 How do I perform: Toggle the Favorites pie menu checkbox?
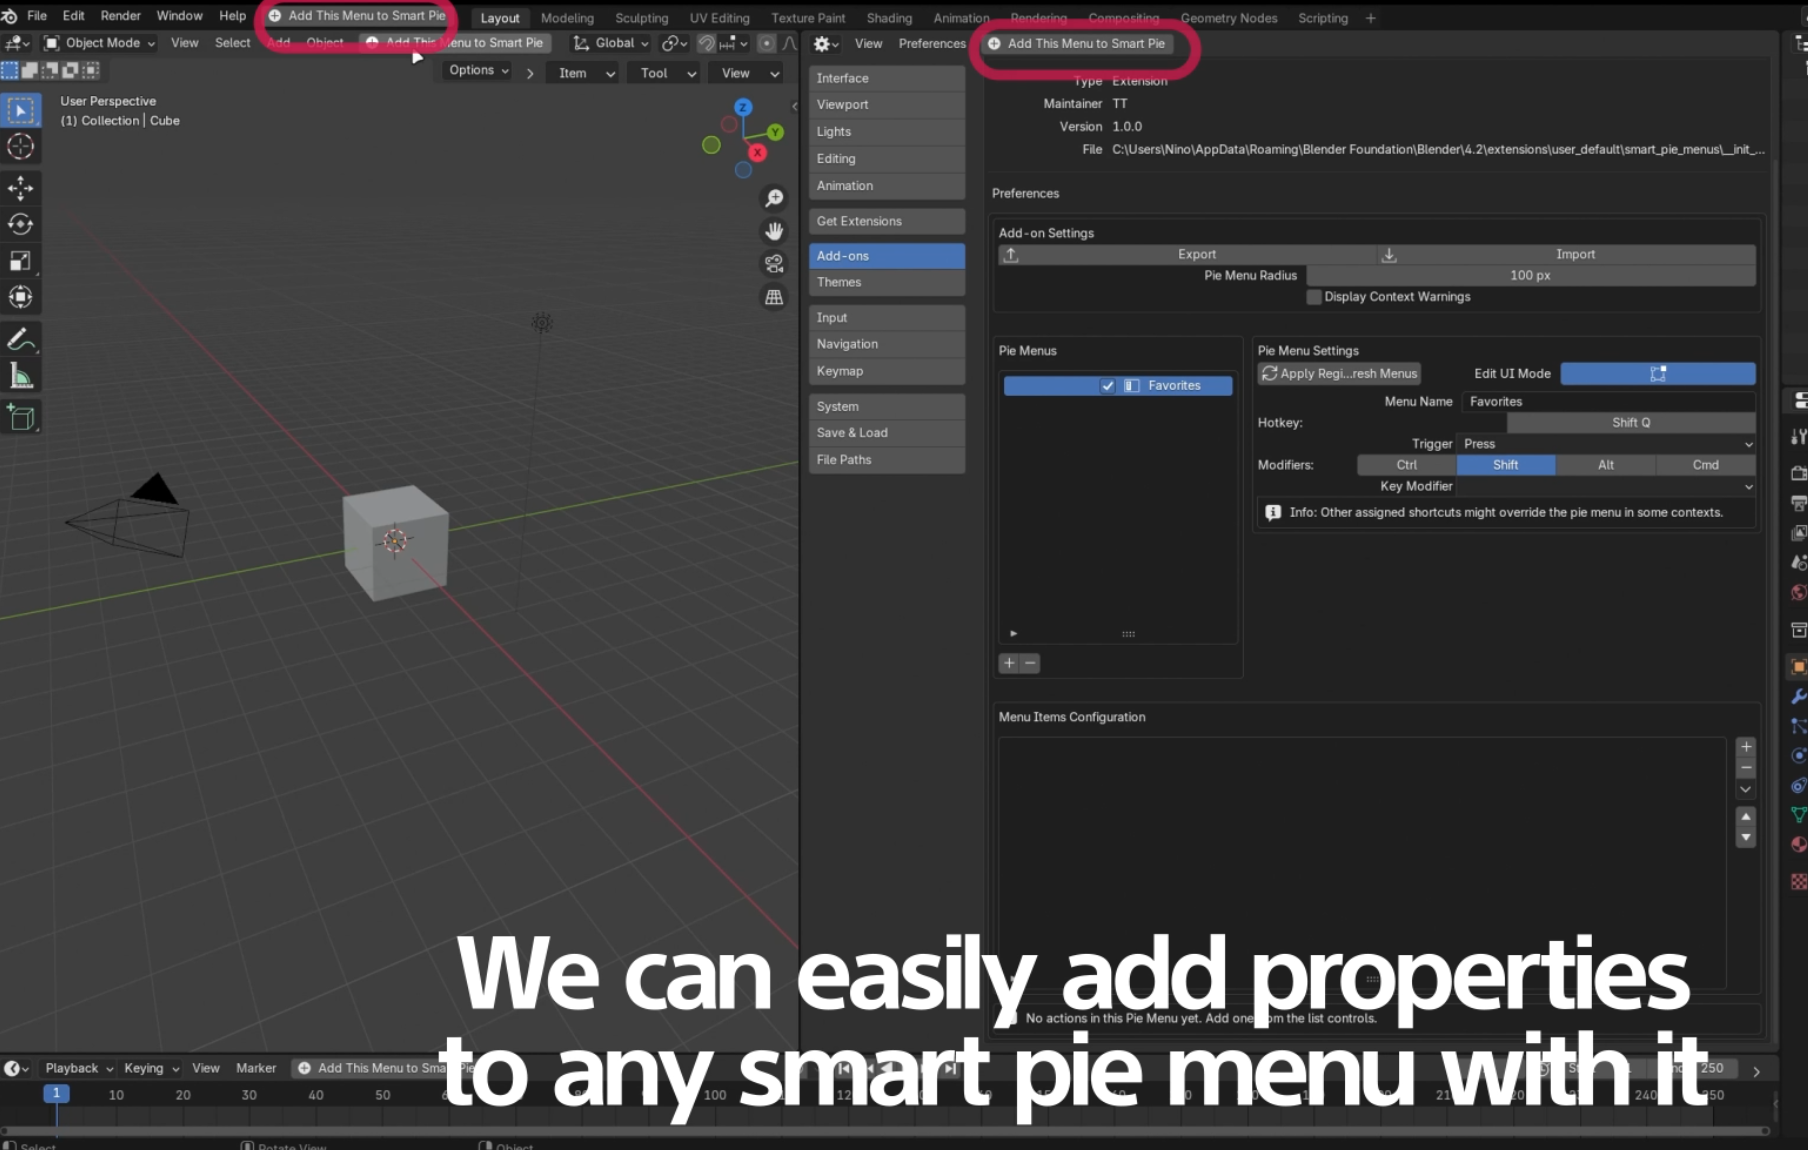pyautogui.click(x=1108, y=386)
